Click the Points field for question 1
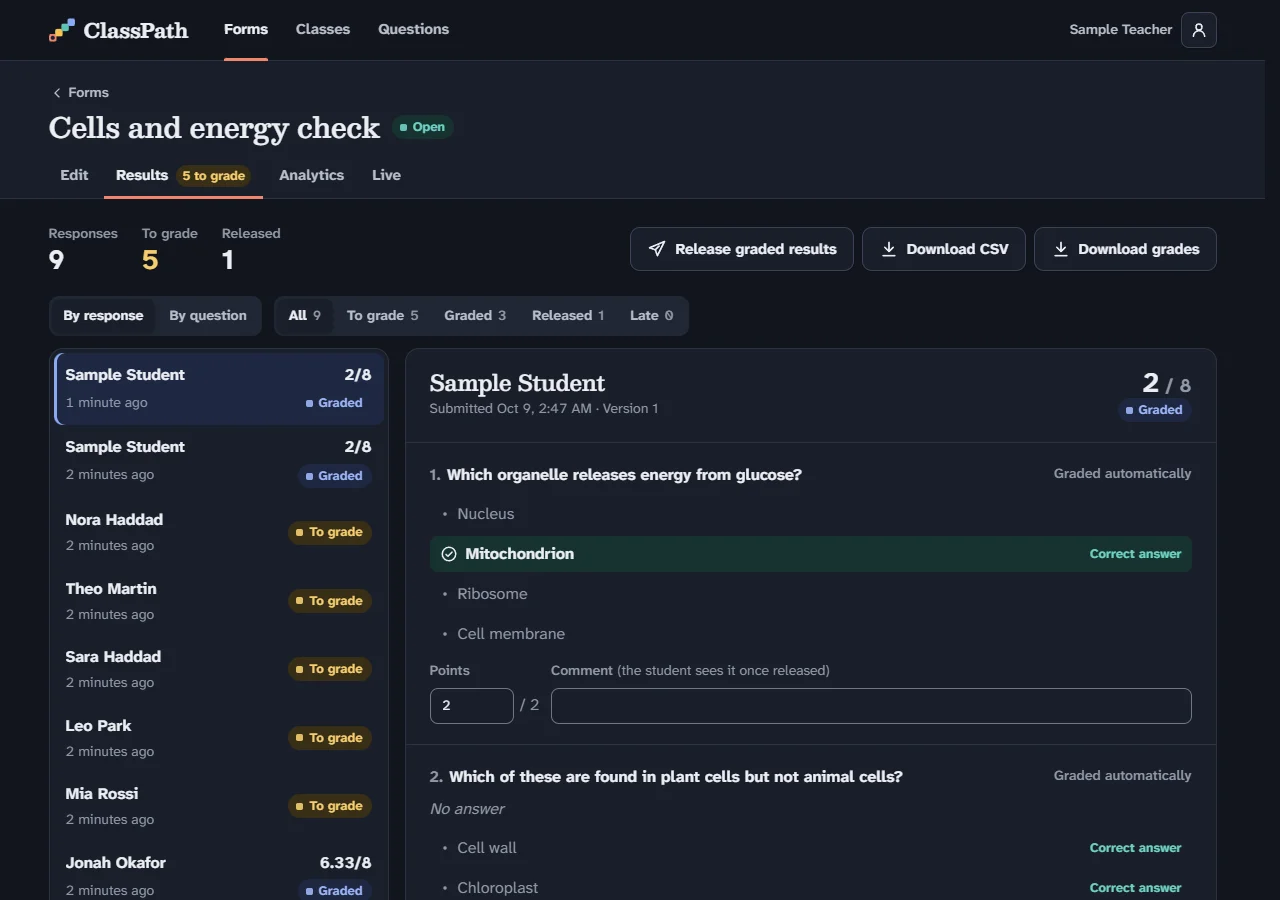 472,706
